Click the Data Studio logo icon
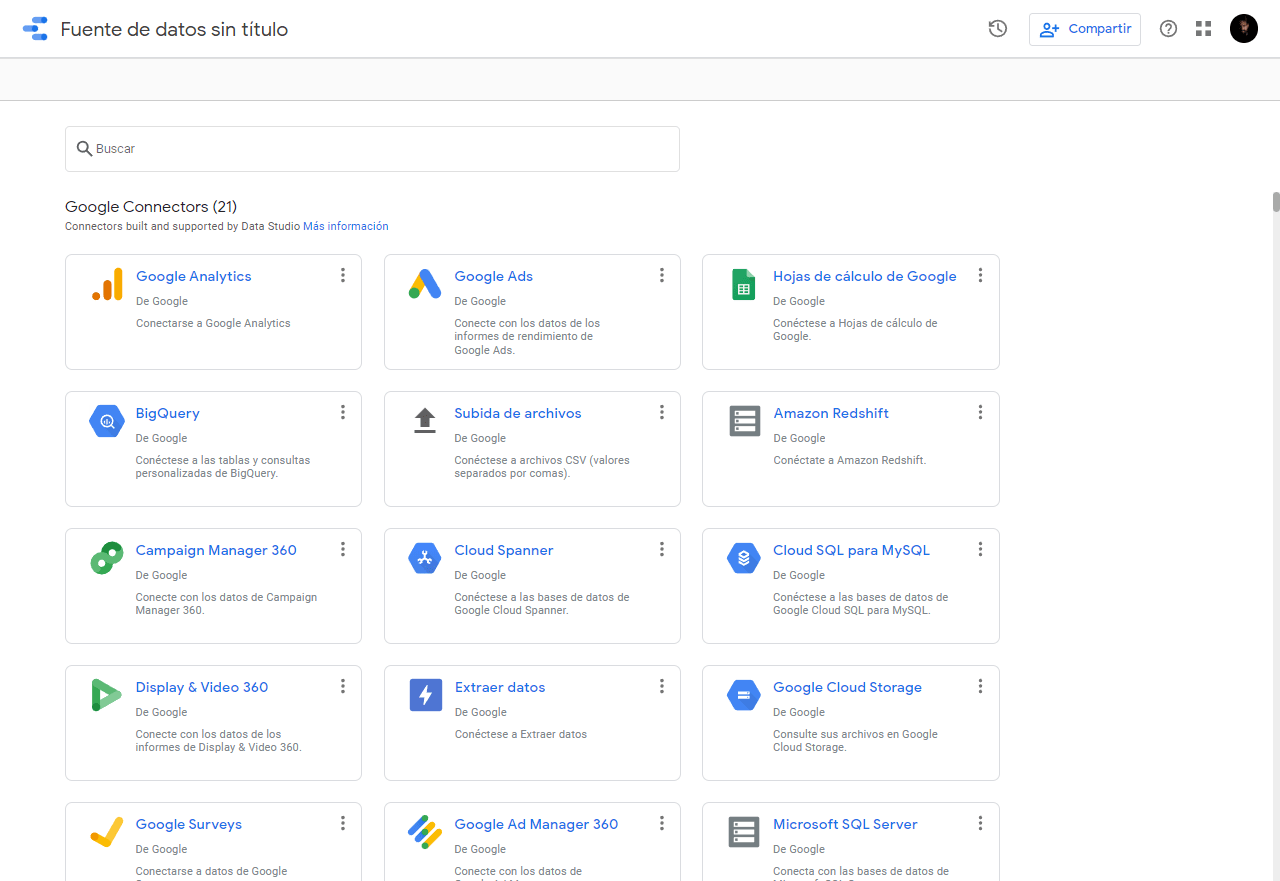Screen dimensions: 1280x881 pyautogui.click(x=35, y=29)
